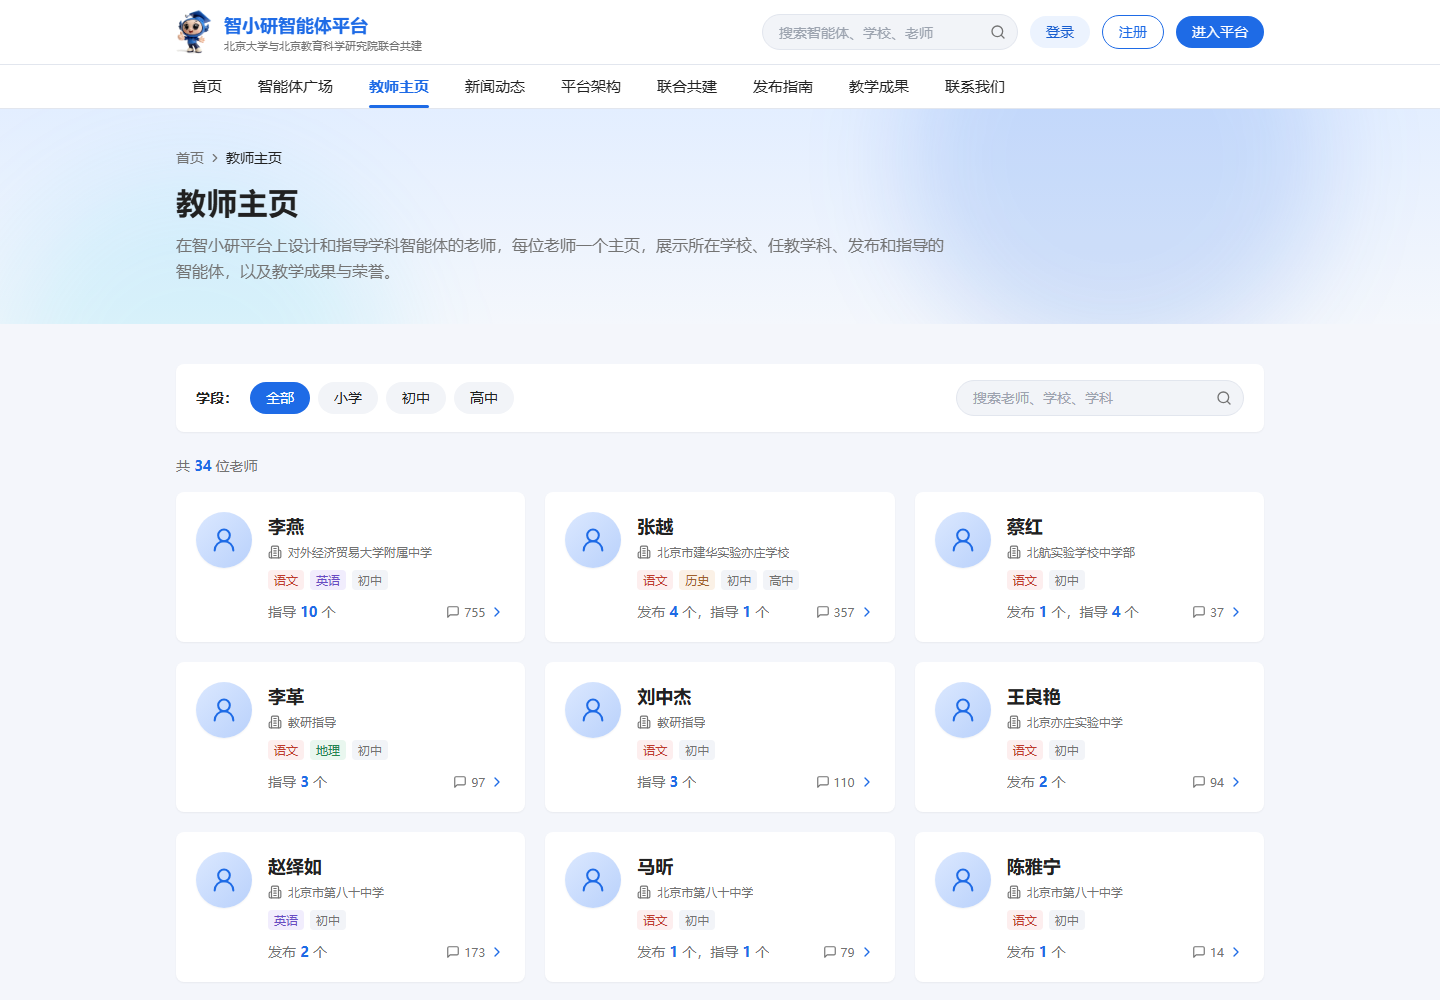
Task: Open 王良艳's avatar icon
Action: coord(963,710)
